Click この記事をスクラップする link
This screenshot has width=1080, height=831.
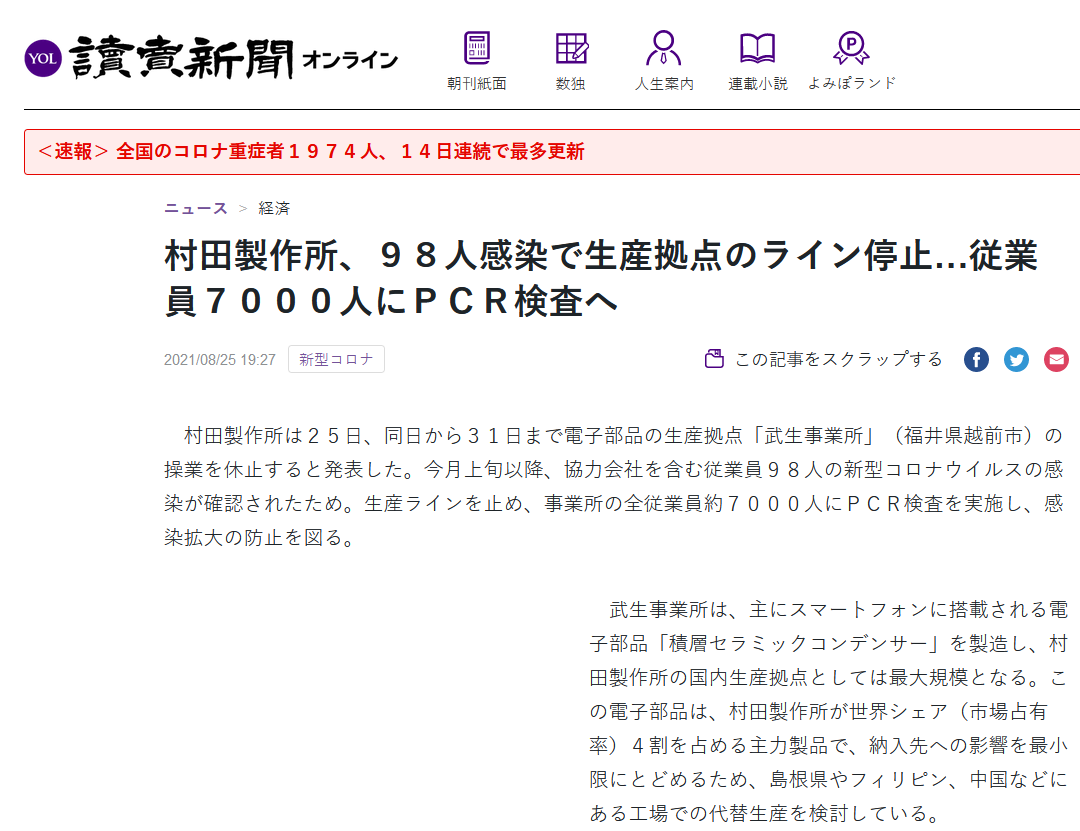click(x=838, y=359)
